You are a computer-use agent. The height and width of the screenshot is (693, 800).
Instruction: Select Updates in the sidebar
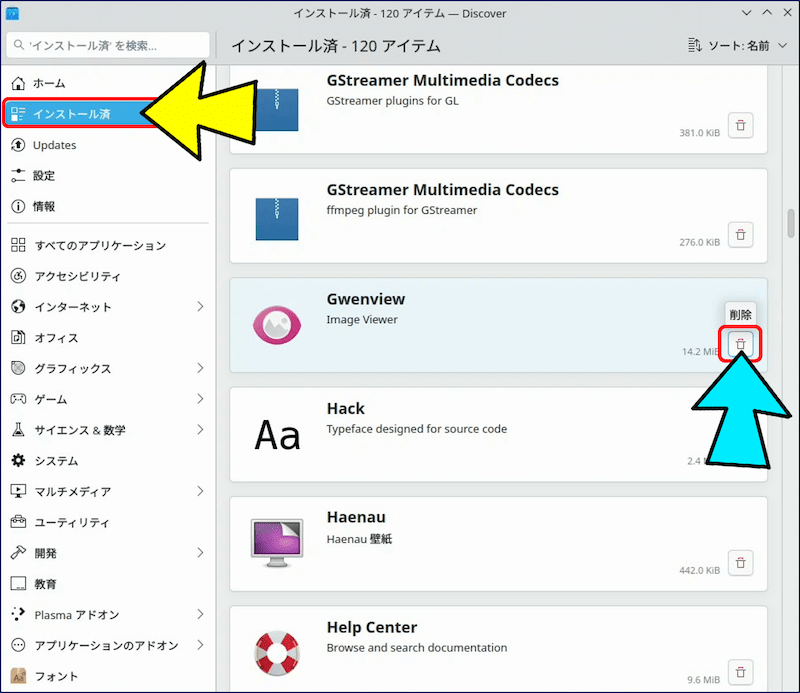tap(54, 145)
